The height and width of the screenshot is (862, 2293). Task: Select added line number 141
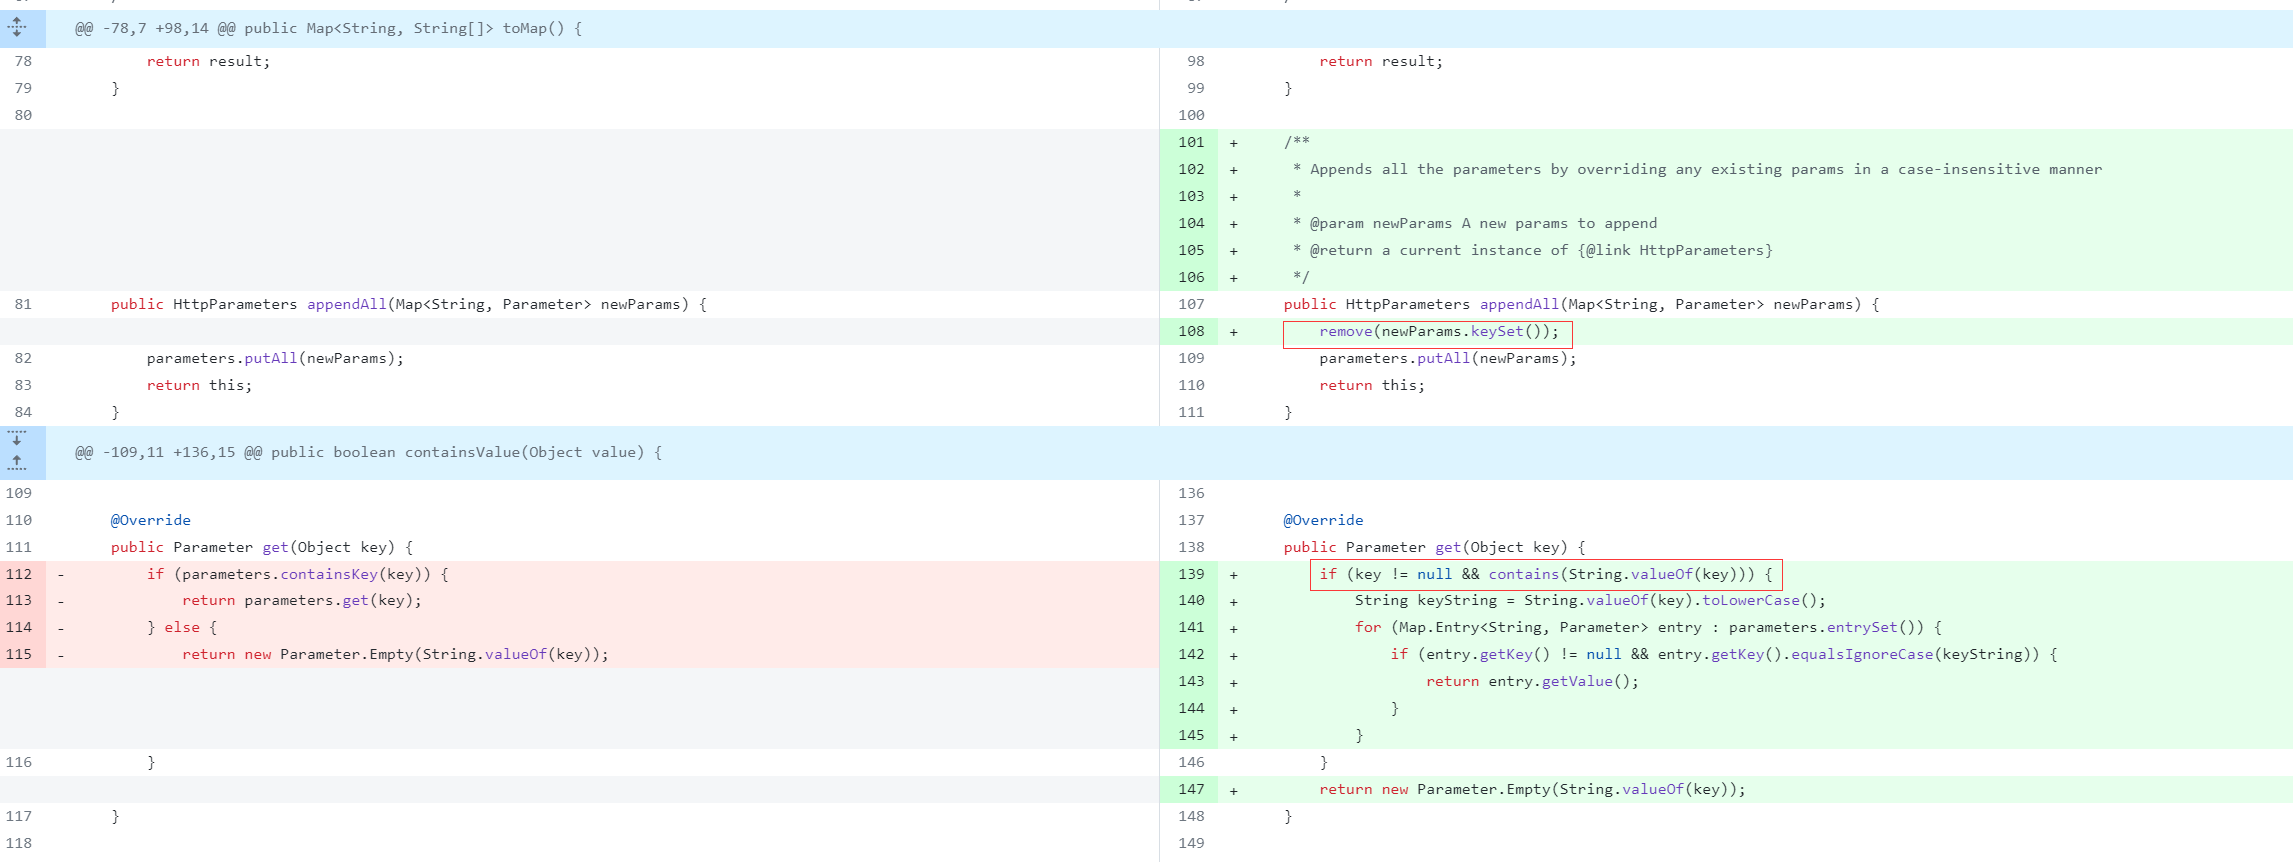tap(1191, 627)
